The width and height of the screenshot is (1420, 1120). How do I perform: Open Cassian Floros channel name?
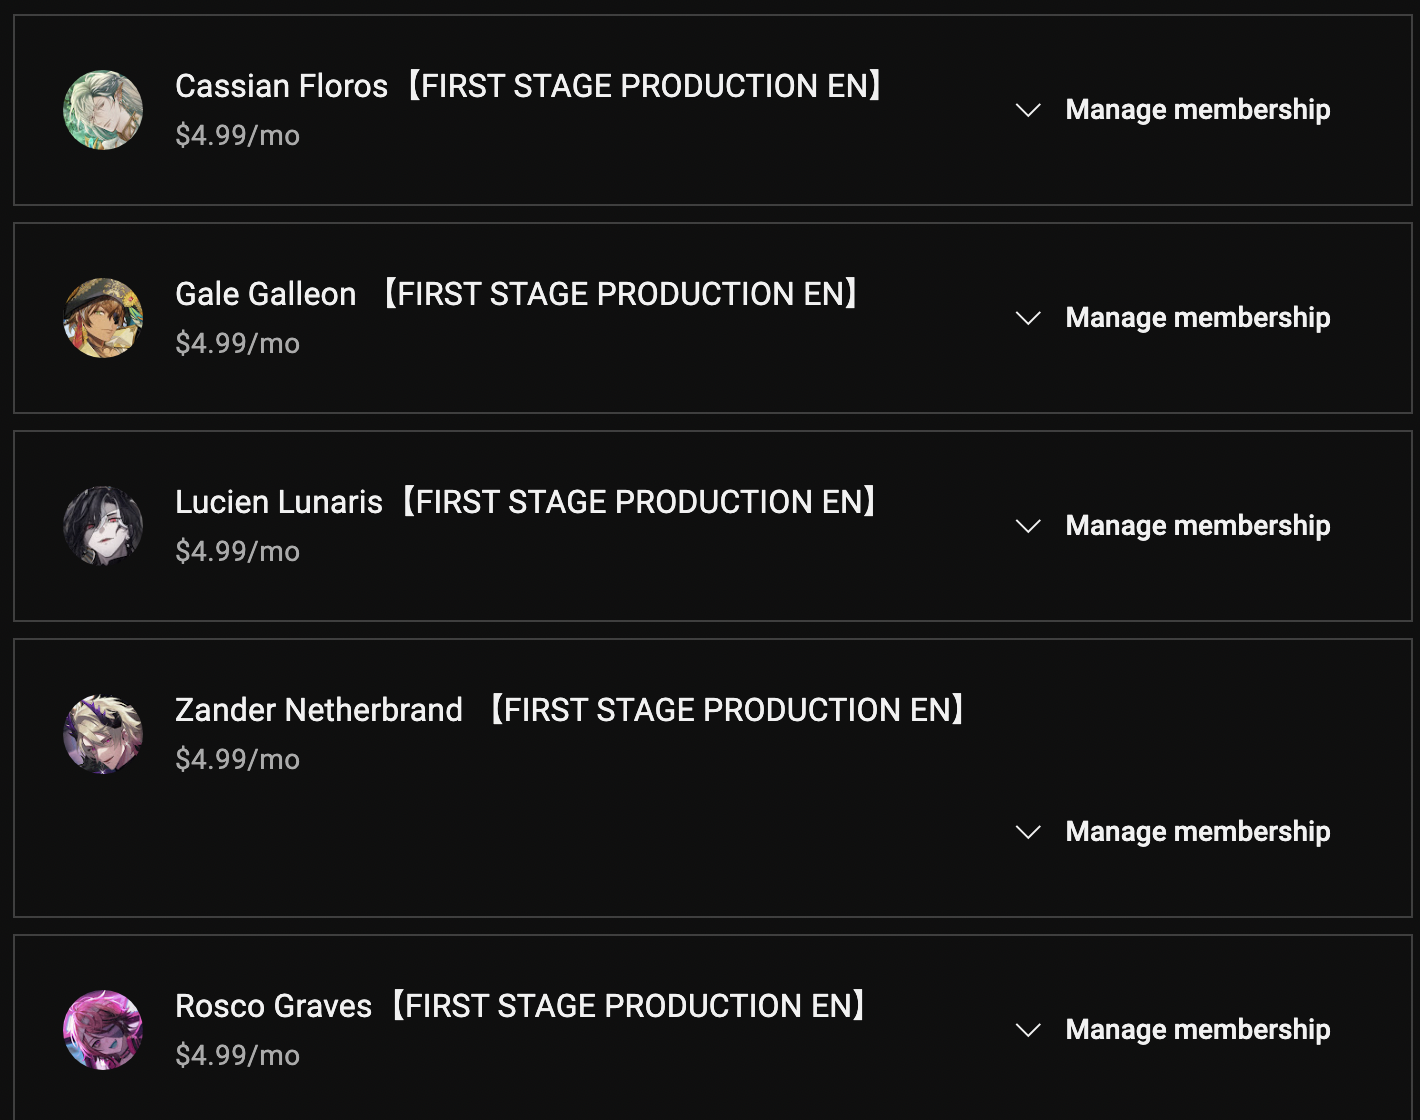[x=530, y=86]
